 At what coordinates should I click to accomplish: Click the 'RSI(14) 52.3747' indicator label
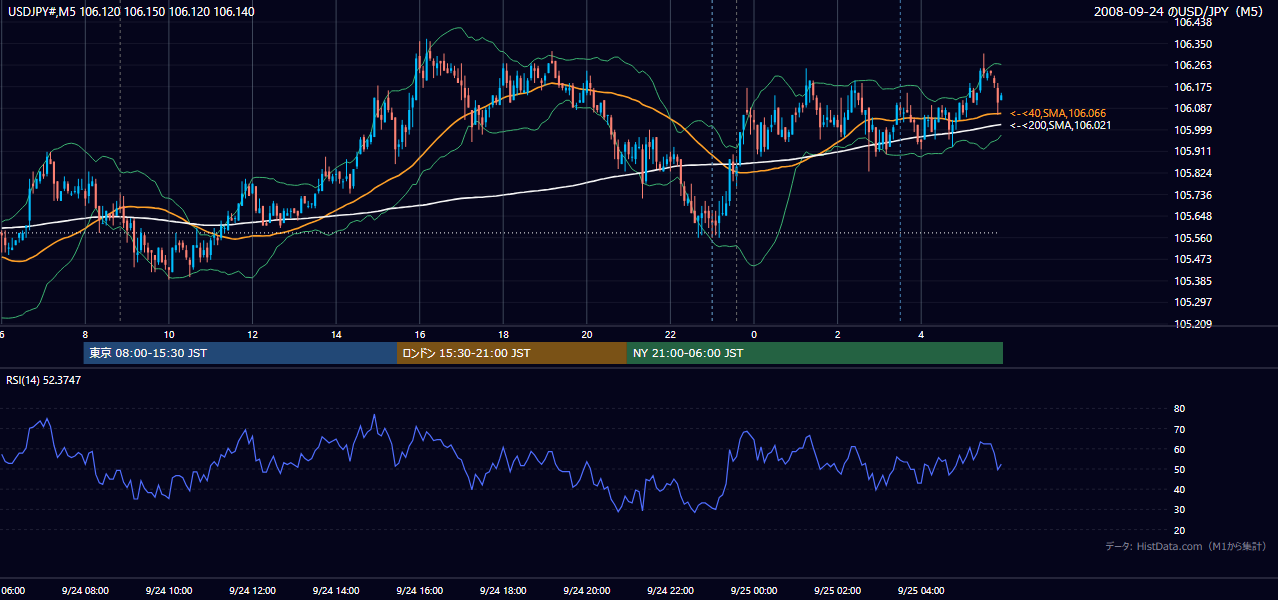[x=44, y=380]
